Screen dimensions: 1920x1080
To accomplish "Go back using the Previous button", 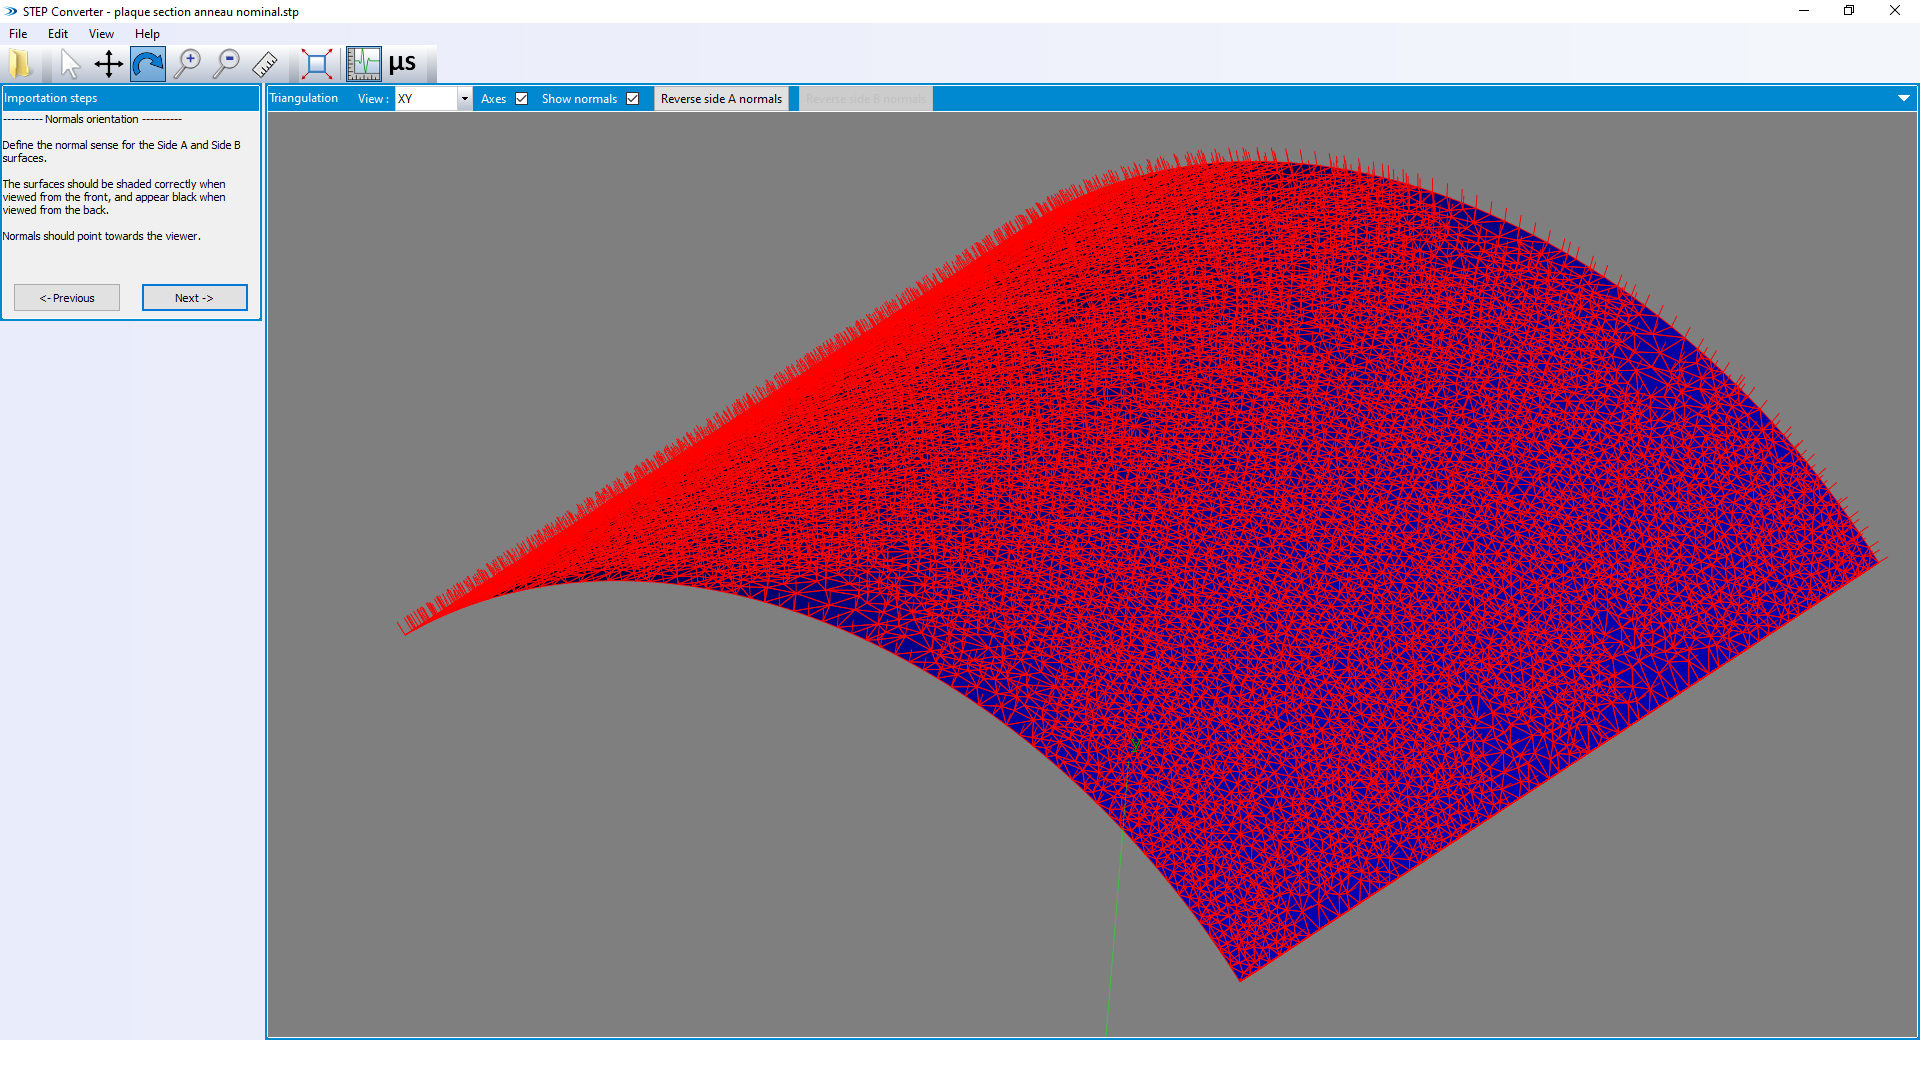I will [66, 297].
